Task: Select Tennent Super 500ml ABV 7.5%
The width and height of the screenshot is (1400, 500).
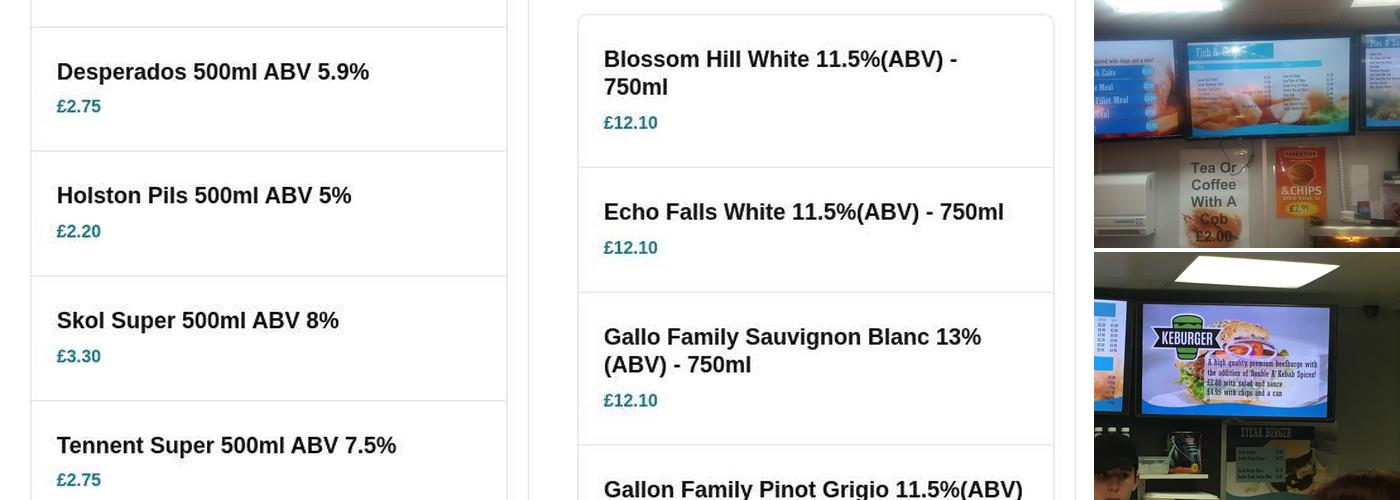Action: 227,446
